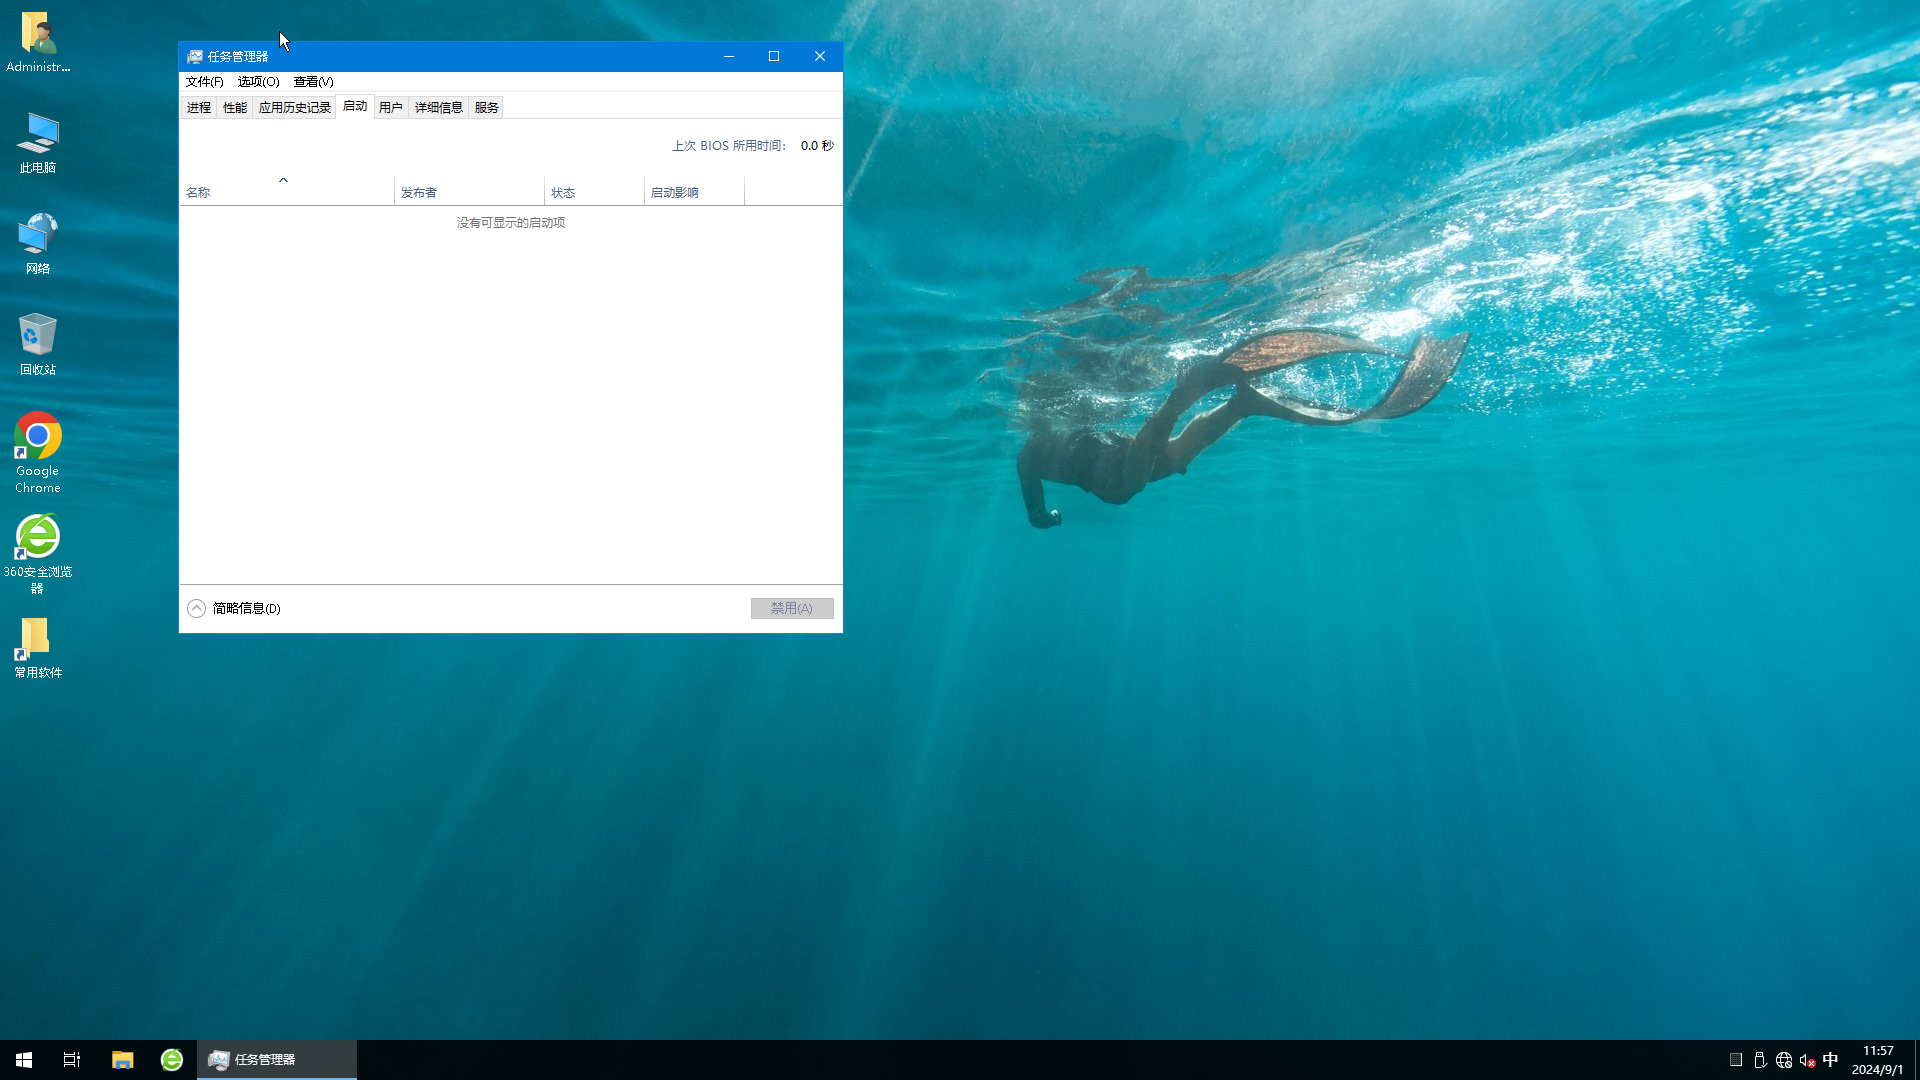Click the 禁用(A) button
Viewport: 1920px width, 1080px height.
[x=792, y=609]
